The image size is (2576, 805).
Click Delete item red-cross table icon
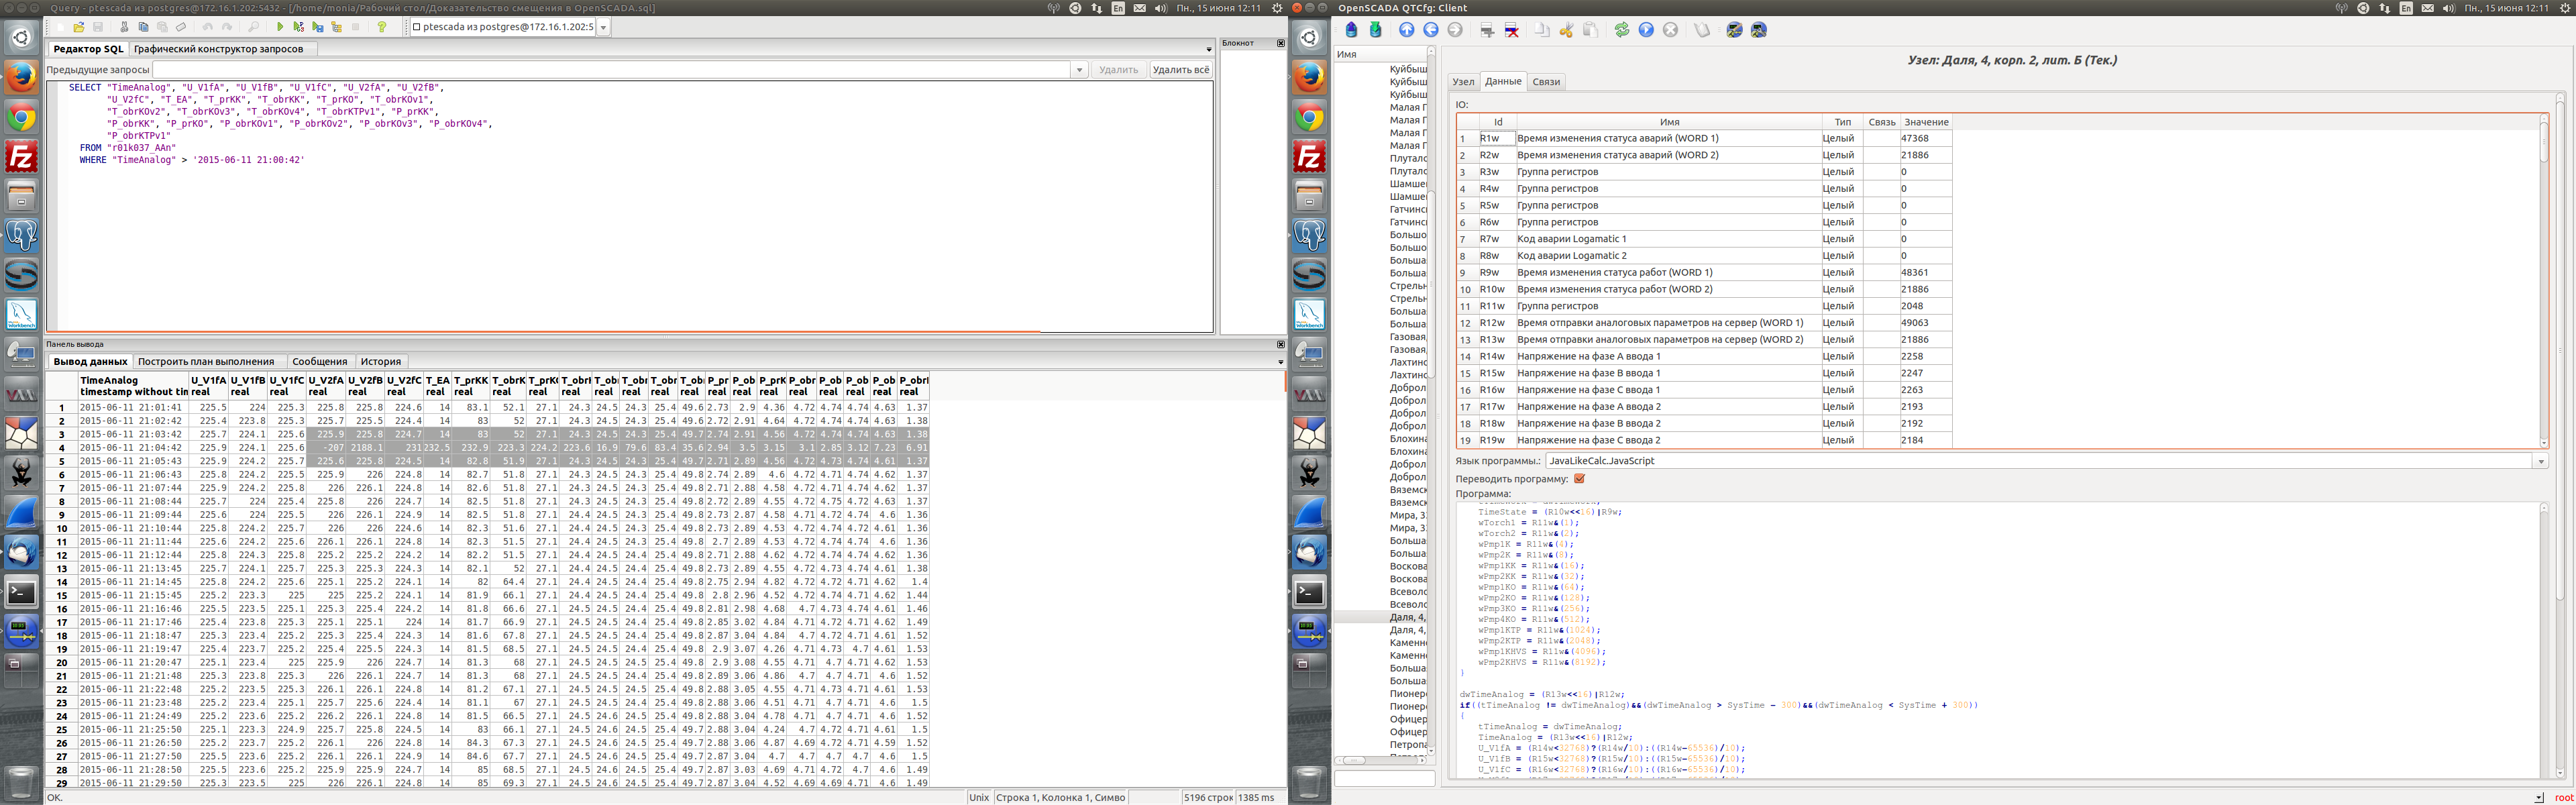point(1511,30)
